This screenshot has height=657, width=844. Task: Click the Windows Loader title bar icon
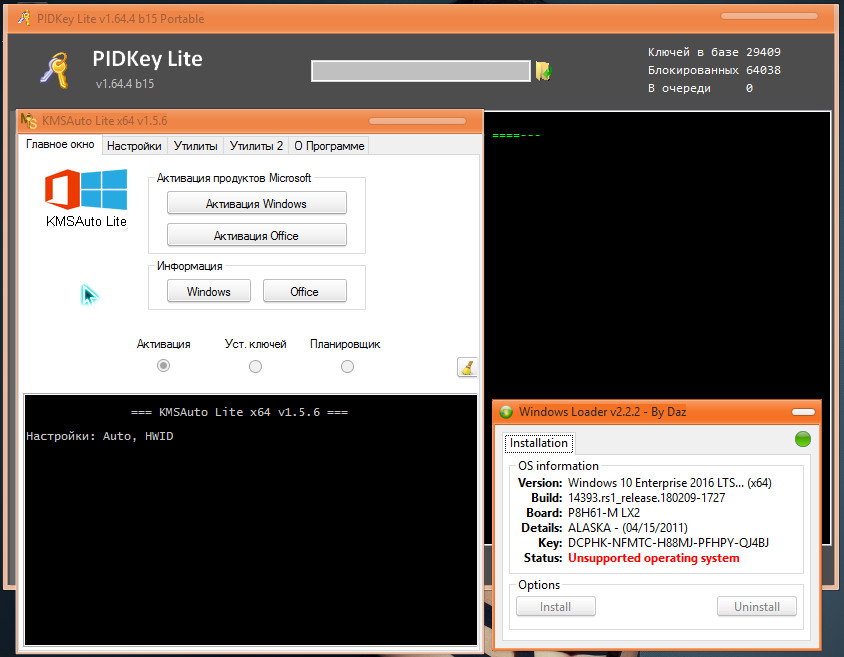click(506, 412)
